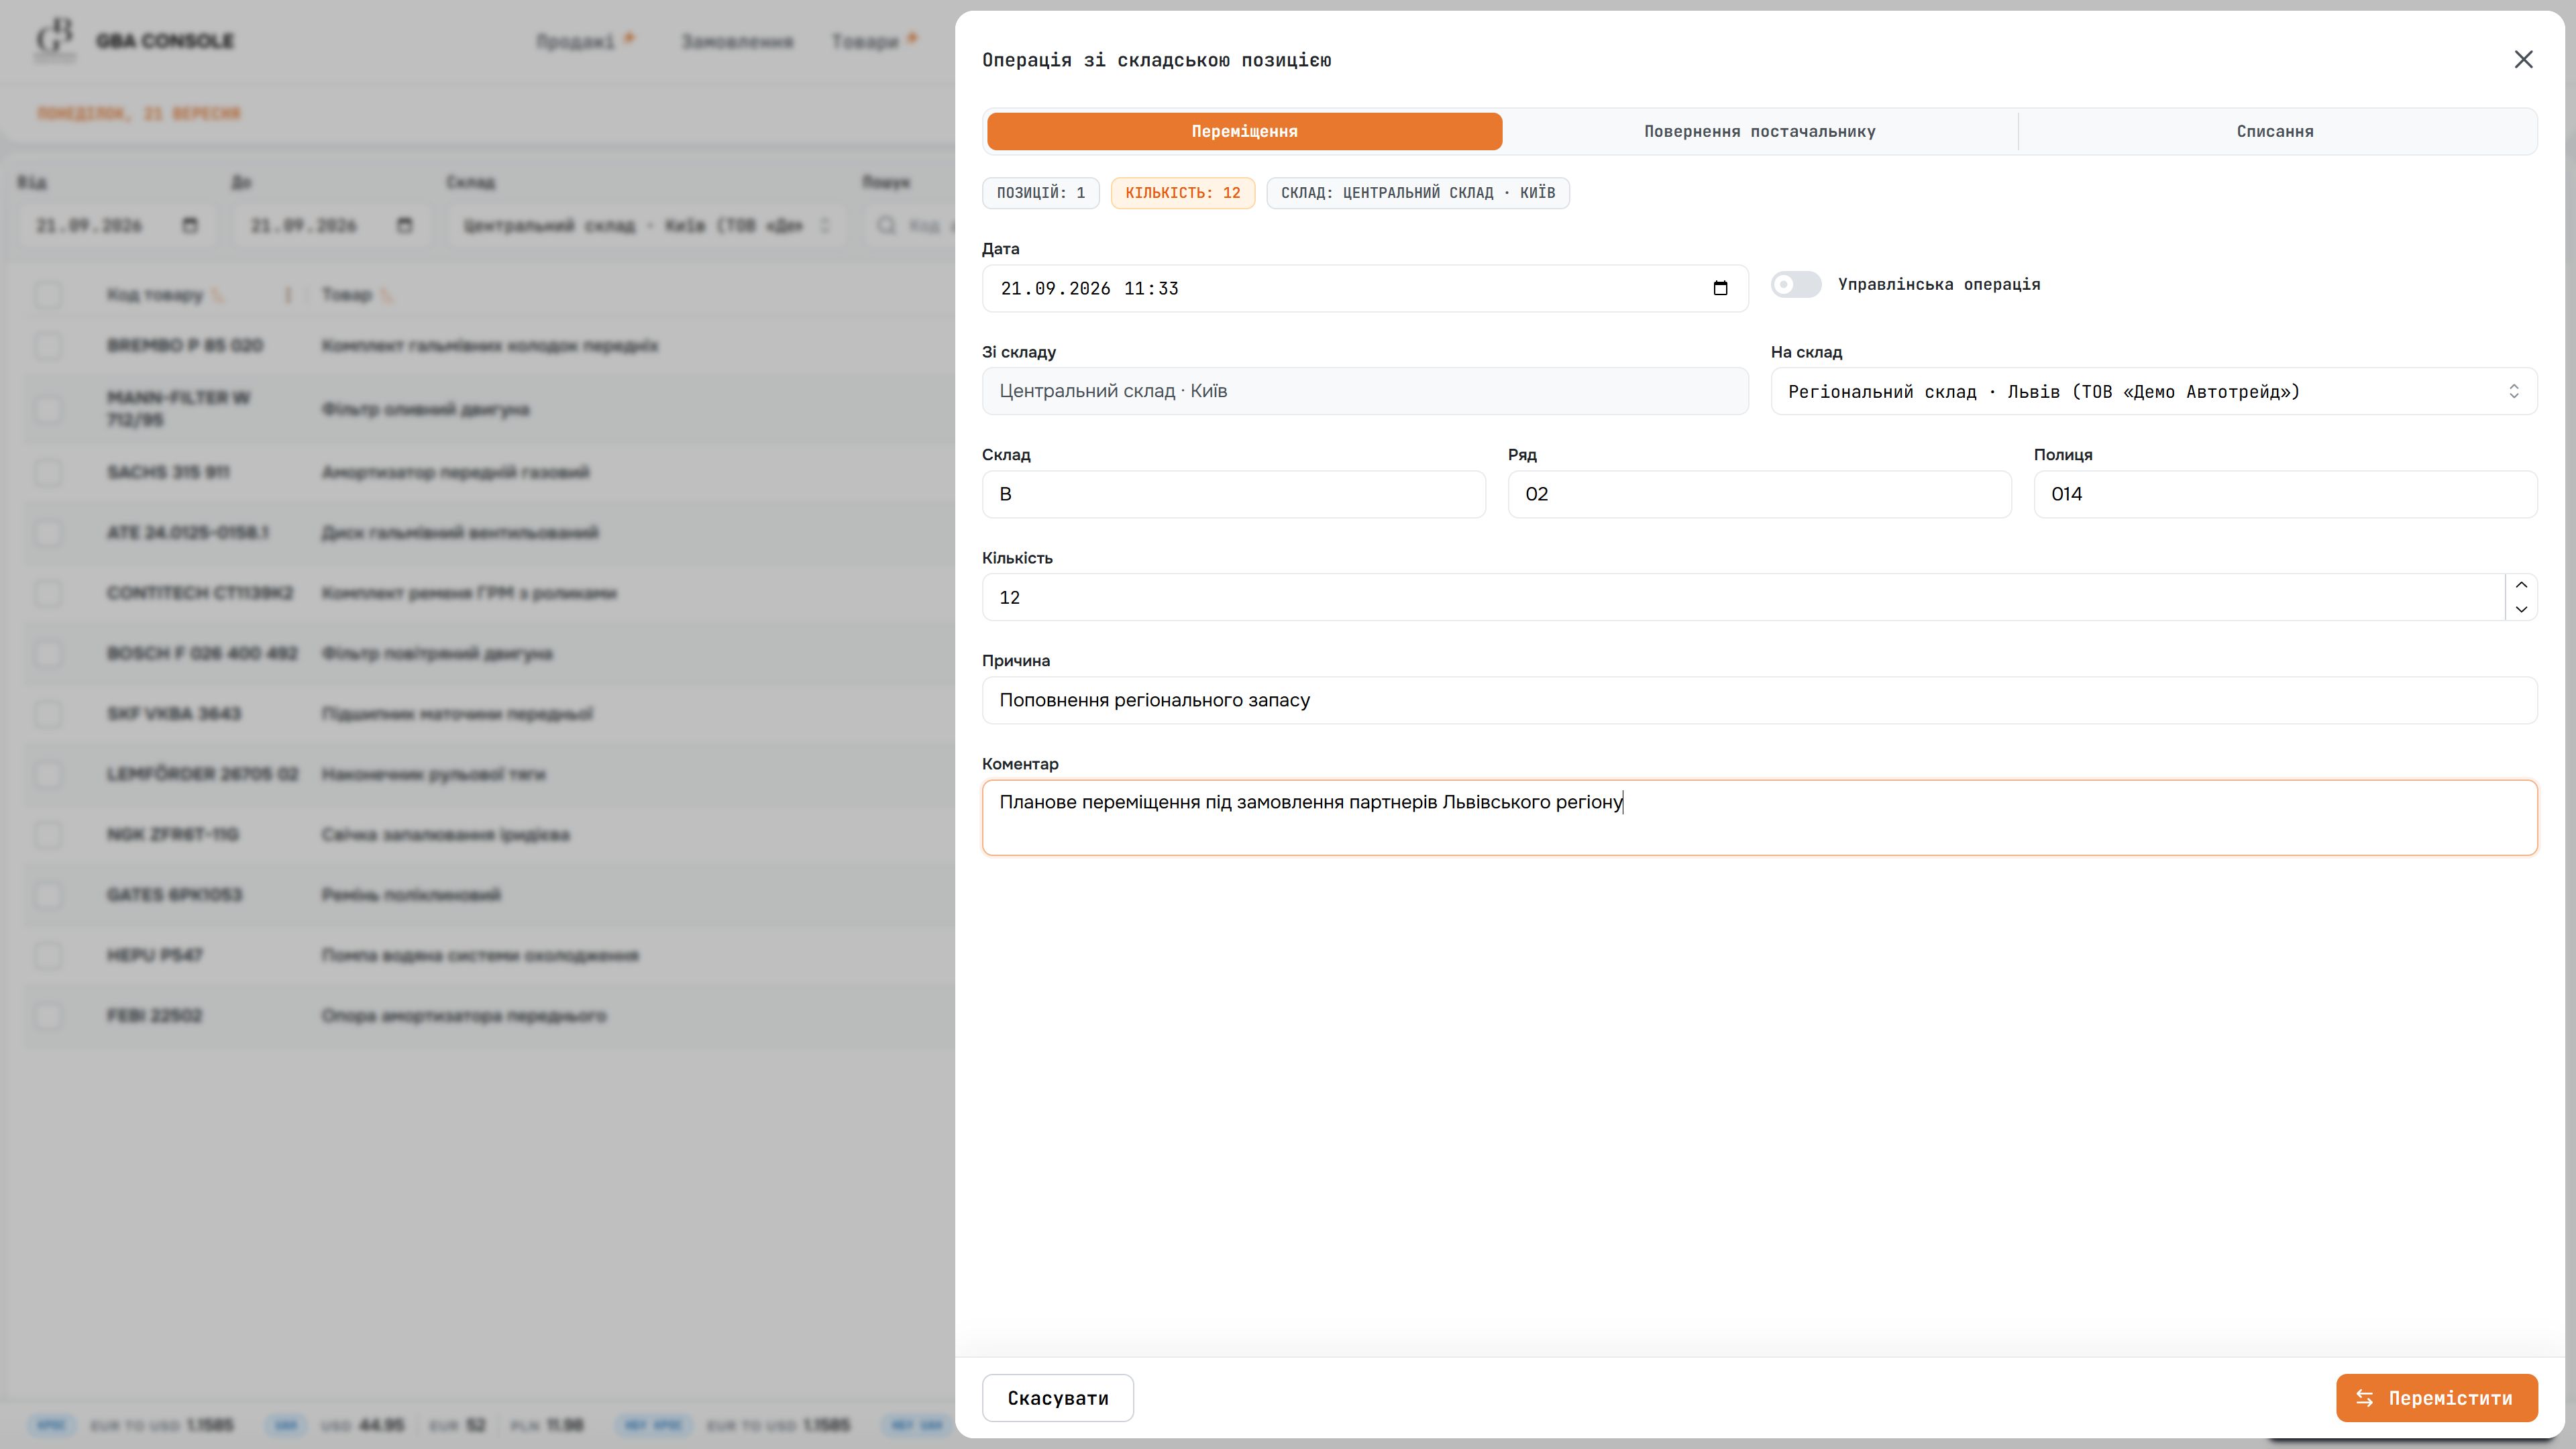Click the Кількість: 12 badge
This screenshot has height=1449, width=2576.
tap(1182, 193)
